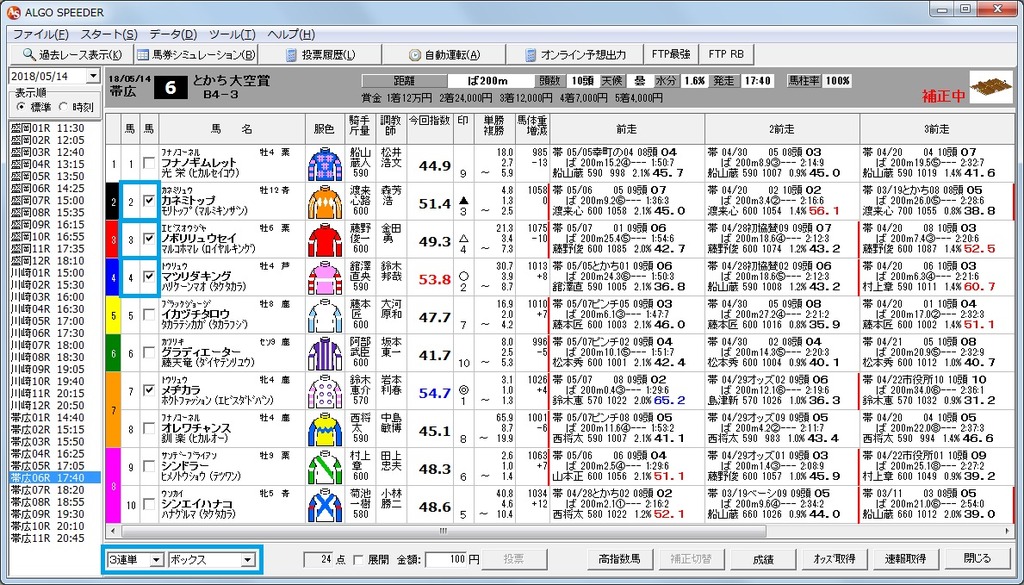Click blue cross silk for シンエイハナコ
The image size is (1024, 585).
tap(325, 505)
